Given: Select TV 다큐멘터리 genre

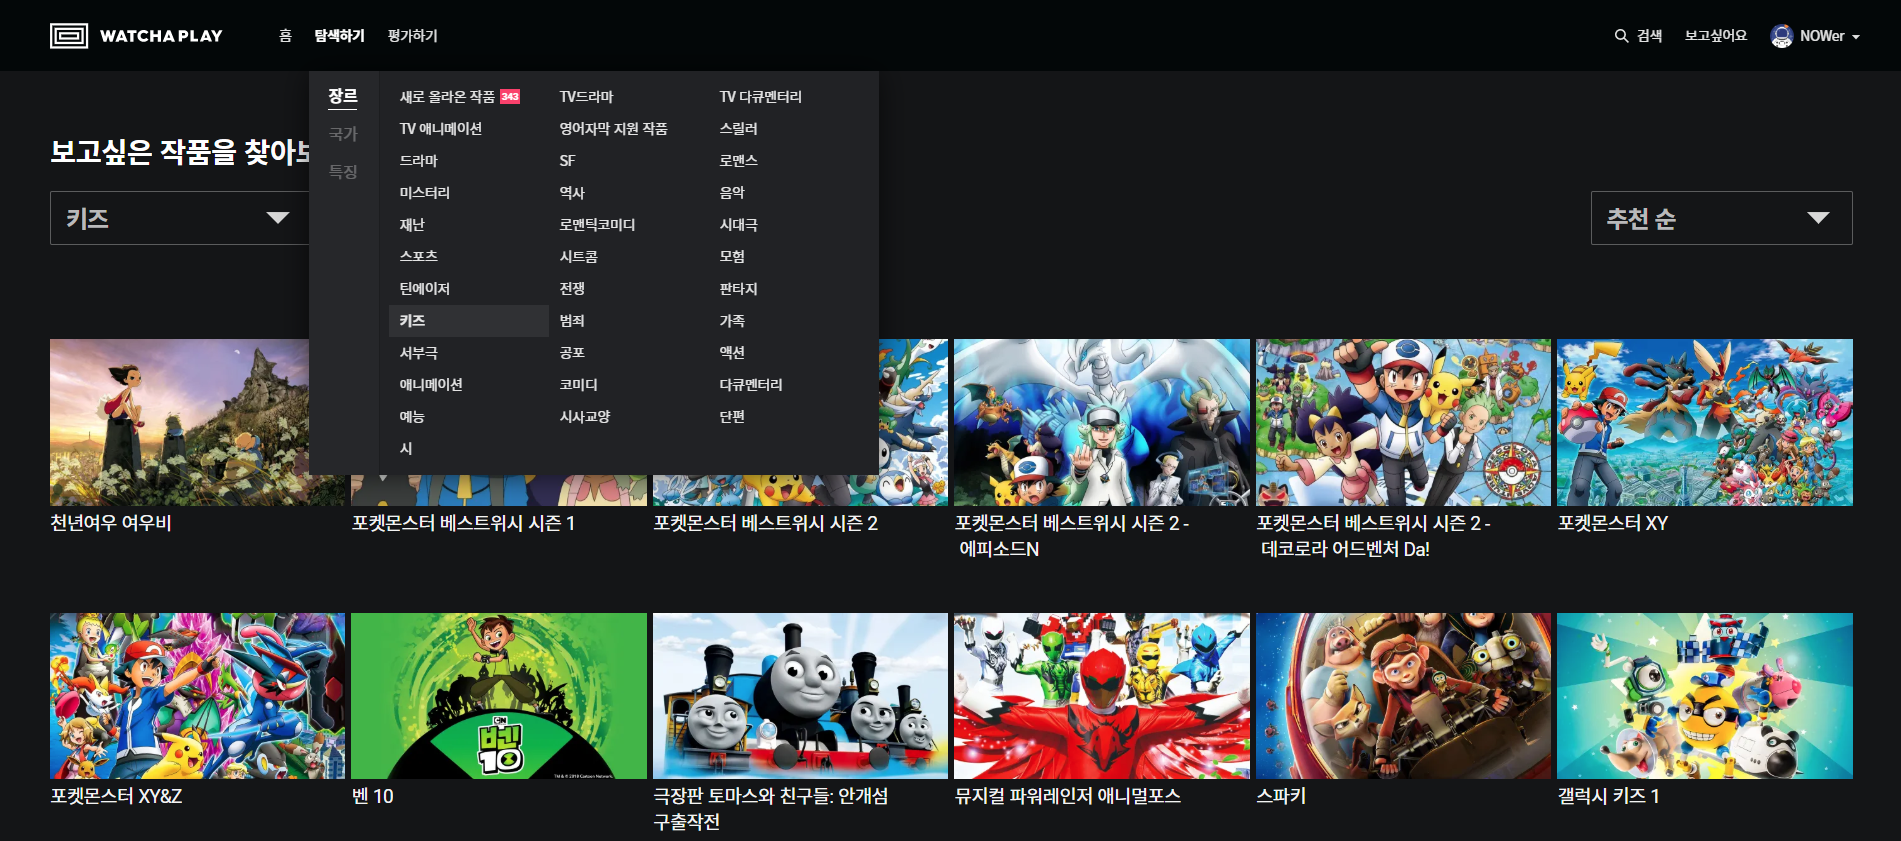Looking at the screenshot, I should click(760, 97).
